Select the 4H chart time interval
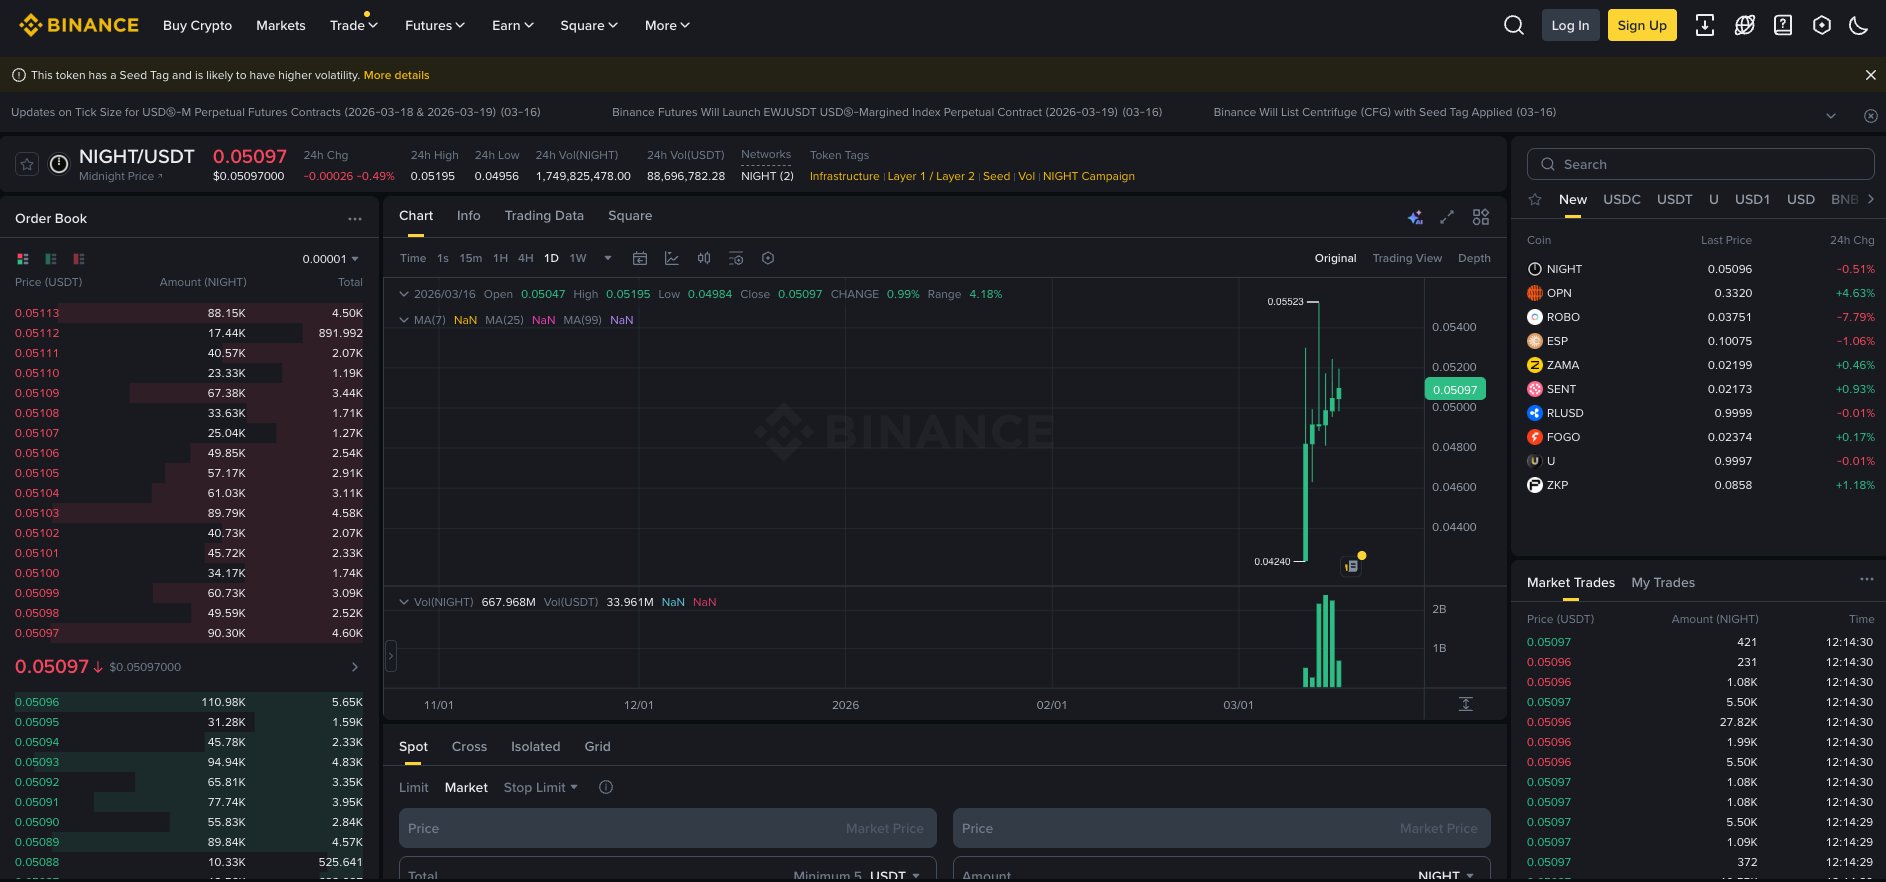 525,258
